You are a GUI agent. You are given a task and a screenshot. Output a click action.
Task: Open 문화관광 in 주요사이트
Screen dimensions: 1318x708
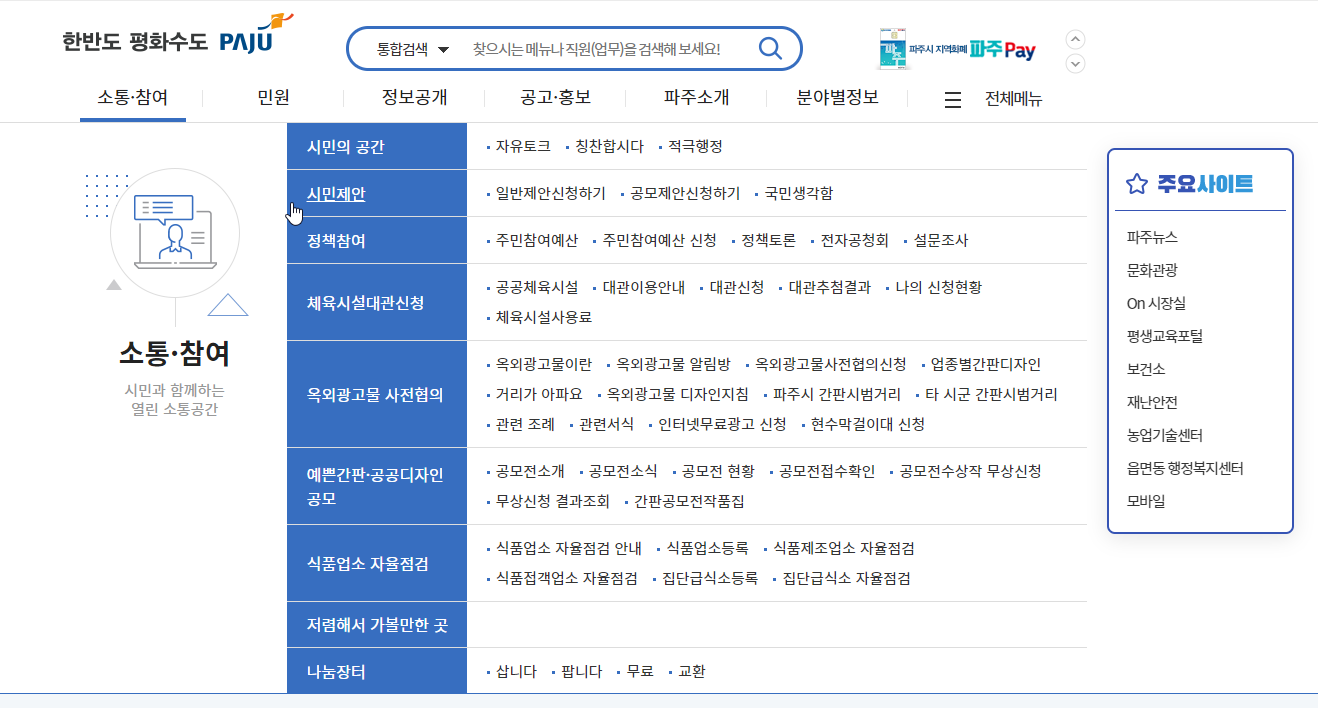[1152, 270]
